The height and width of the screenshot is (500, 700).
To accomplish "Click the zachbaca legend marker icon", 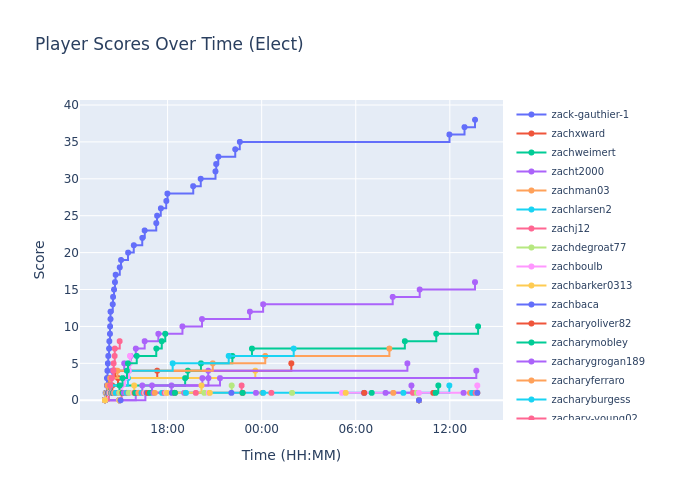I will click(531, 305).
